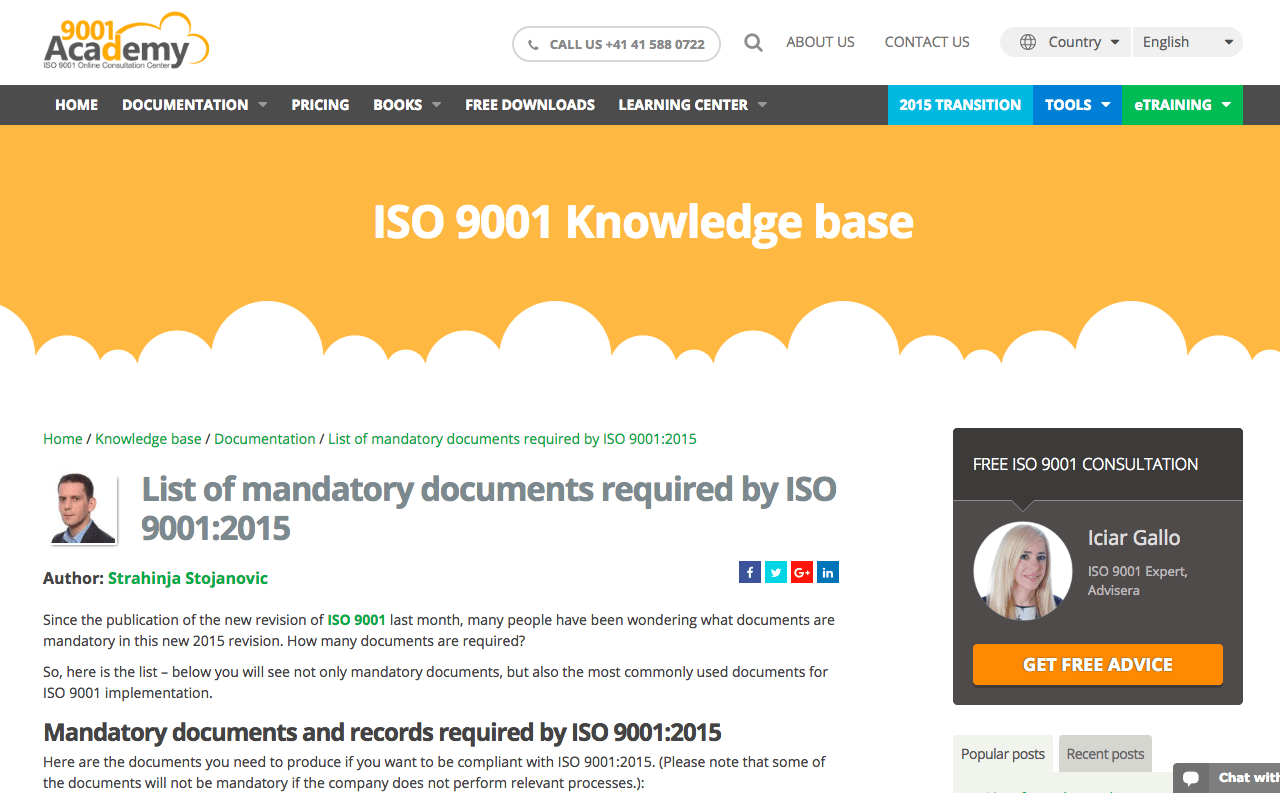
Task: Share the article on Facebook
Action: (x=750, y=572)
